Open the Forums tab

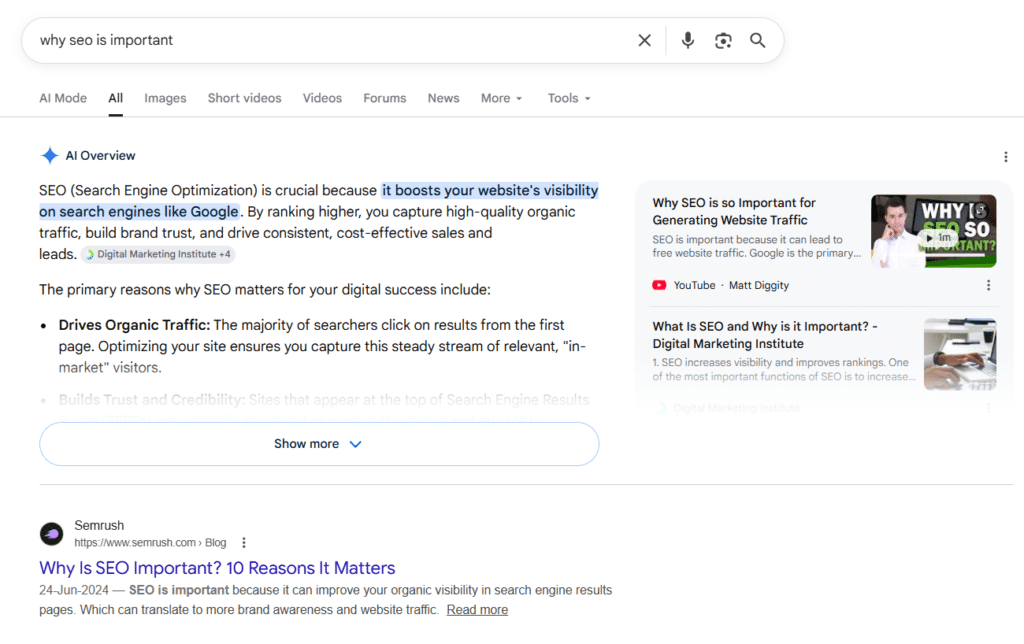click(x=385, y=98)
